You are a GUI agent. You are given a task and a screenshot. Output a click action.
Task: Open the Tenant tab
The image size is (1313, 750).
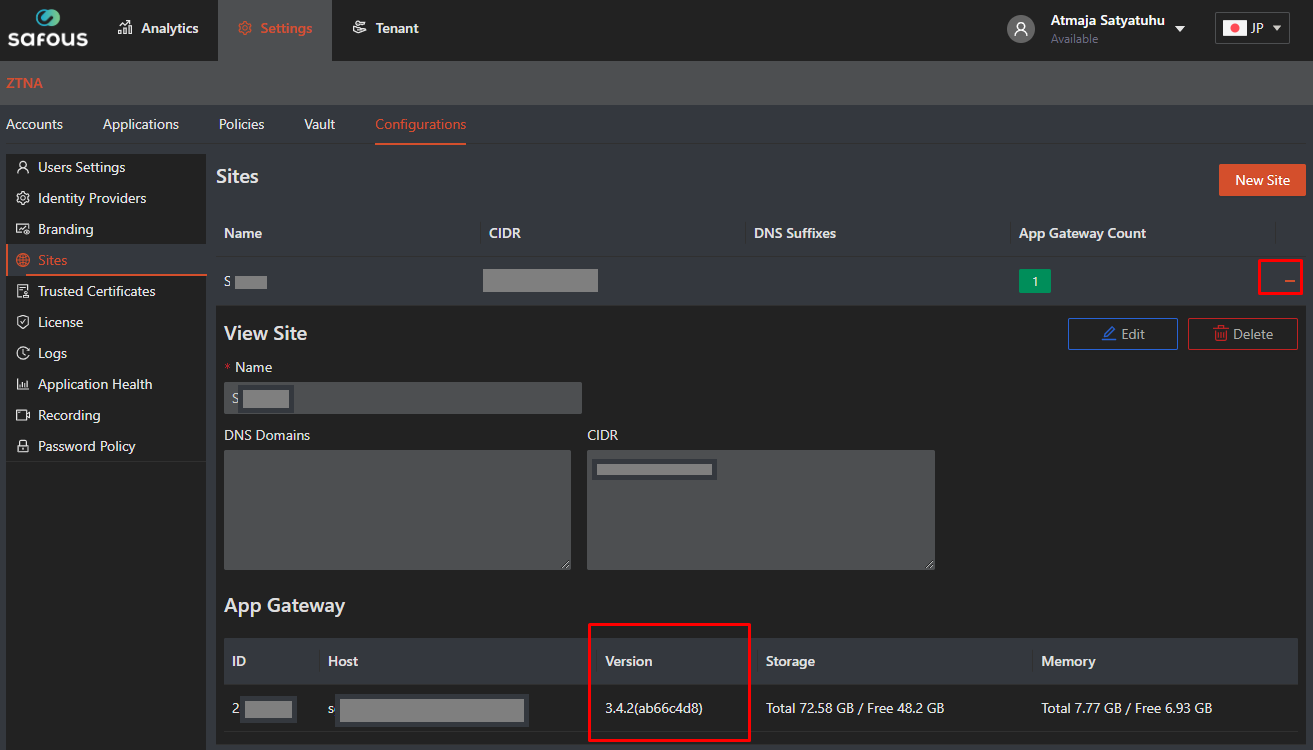click(x=386, y=28)
